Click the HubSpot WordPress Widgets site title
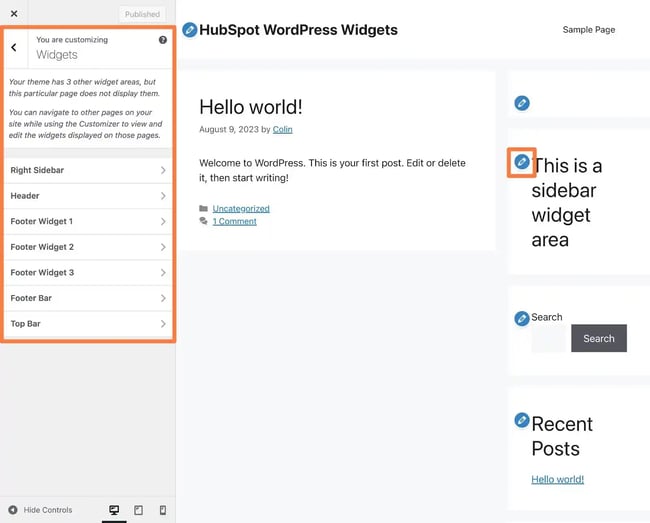 coord(298,30)
